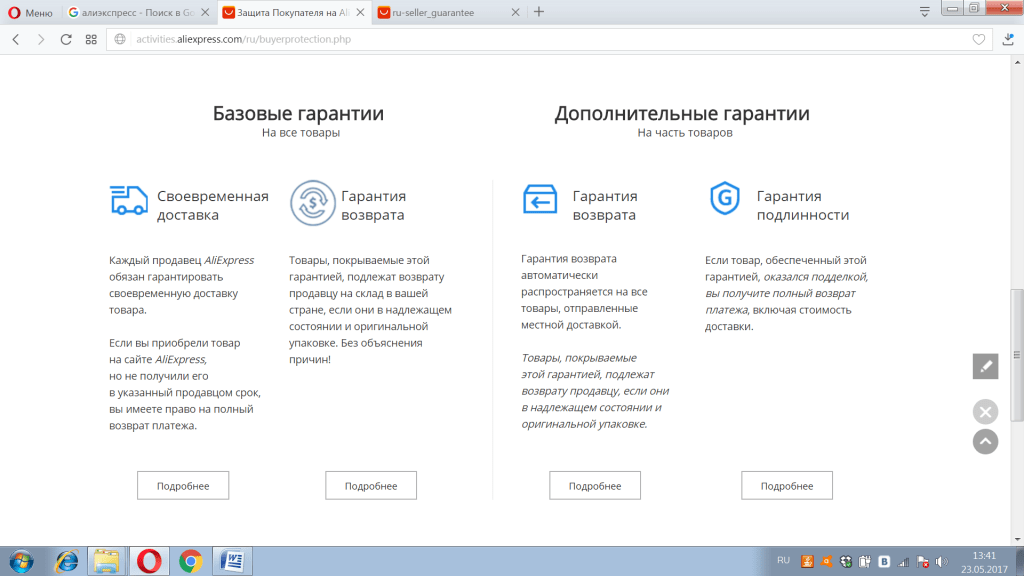Click the dollar refund circle icon

click(x=313, y=203)
